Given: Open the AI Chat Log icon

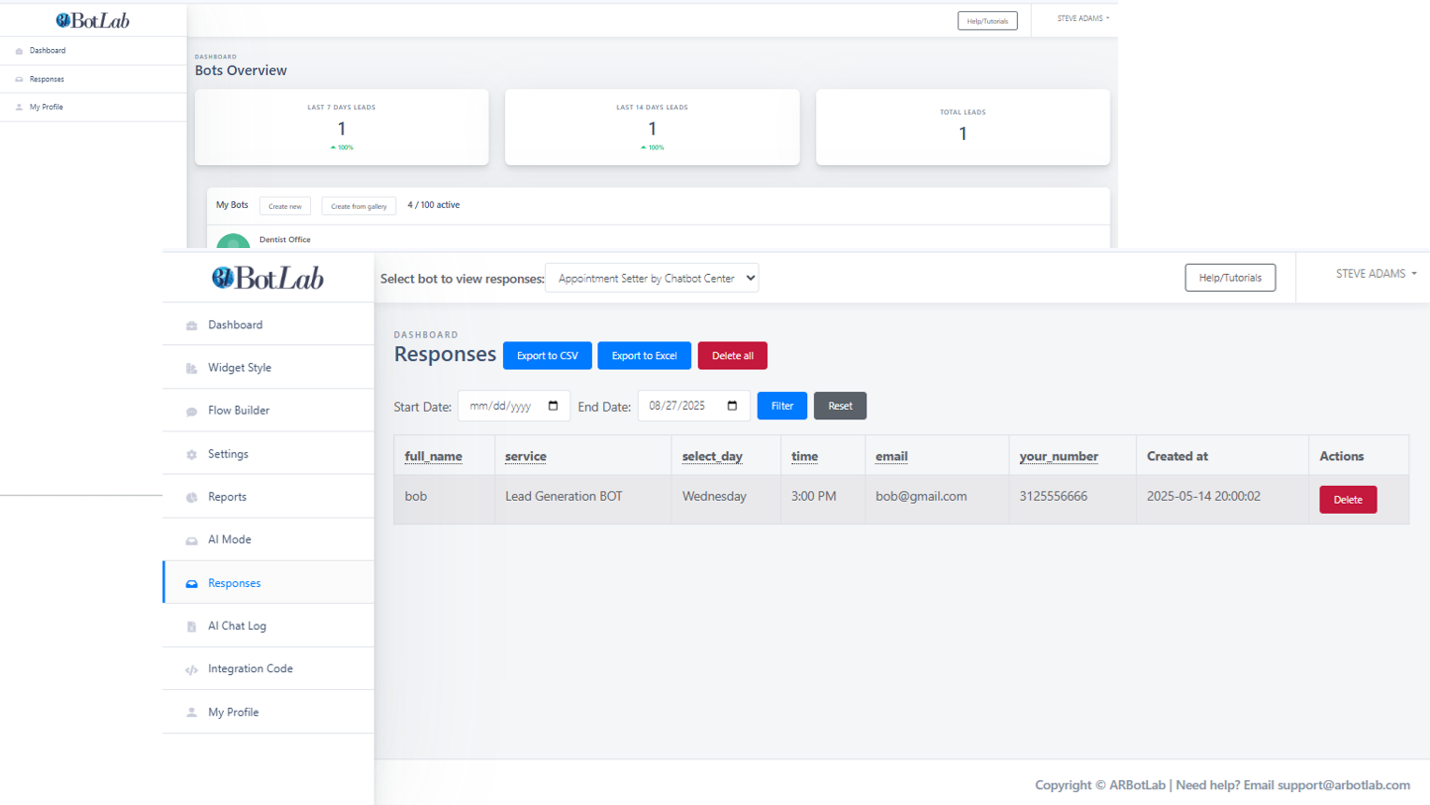Looking at the screenshot, I should pos(191,625).
